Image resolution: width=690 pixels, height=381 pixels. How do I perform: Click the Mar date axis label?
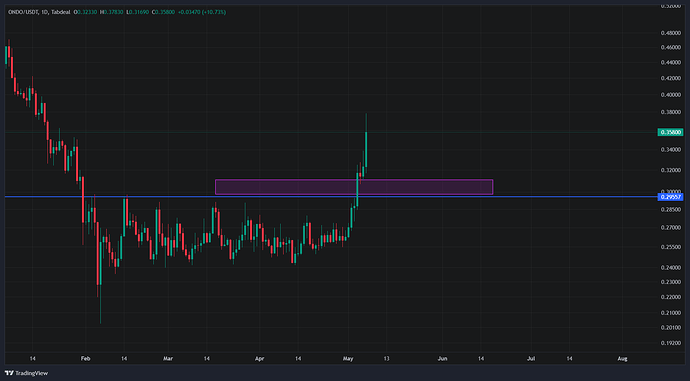coord(168,359)
